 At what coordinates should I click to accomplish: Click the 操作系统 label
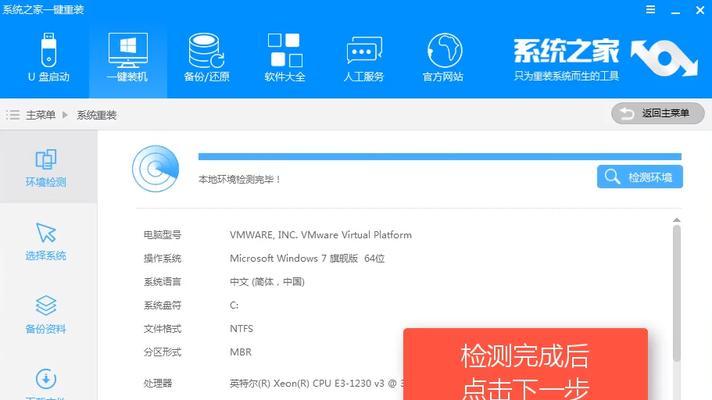[x=162, y=258]
